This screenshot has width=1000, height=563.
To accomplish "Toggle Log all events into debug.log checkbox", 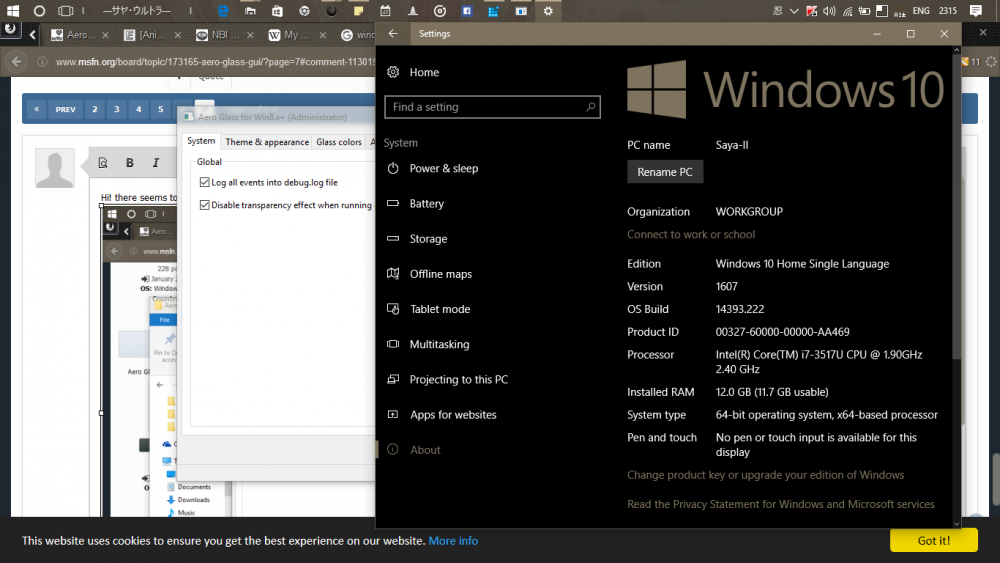I will [204, 182].
